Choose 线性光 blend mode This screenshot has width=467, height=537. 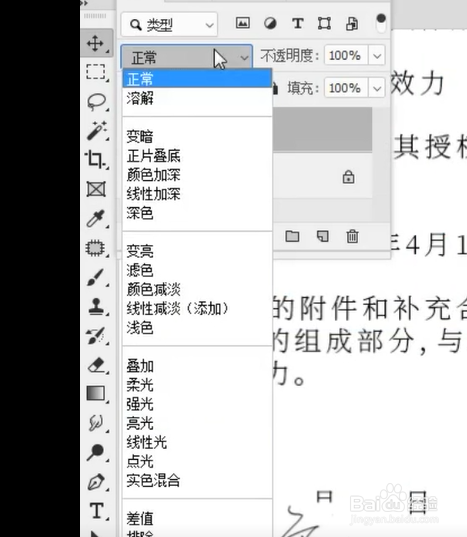click(x=197, y=442)
